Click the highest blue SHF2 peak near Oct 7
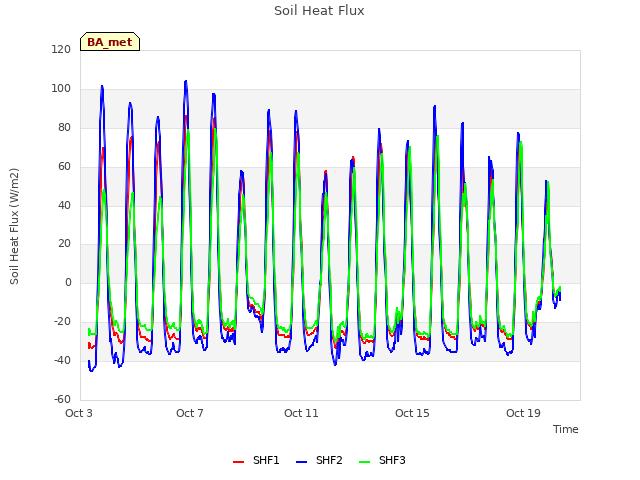The image size is (640, 480). tap(186, 81)
